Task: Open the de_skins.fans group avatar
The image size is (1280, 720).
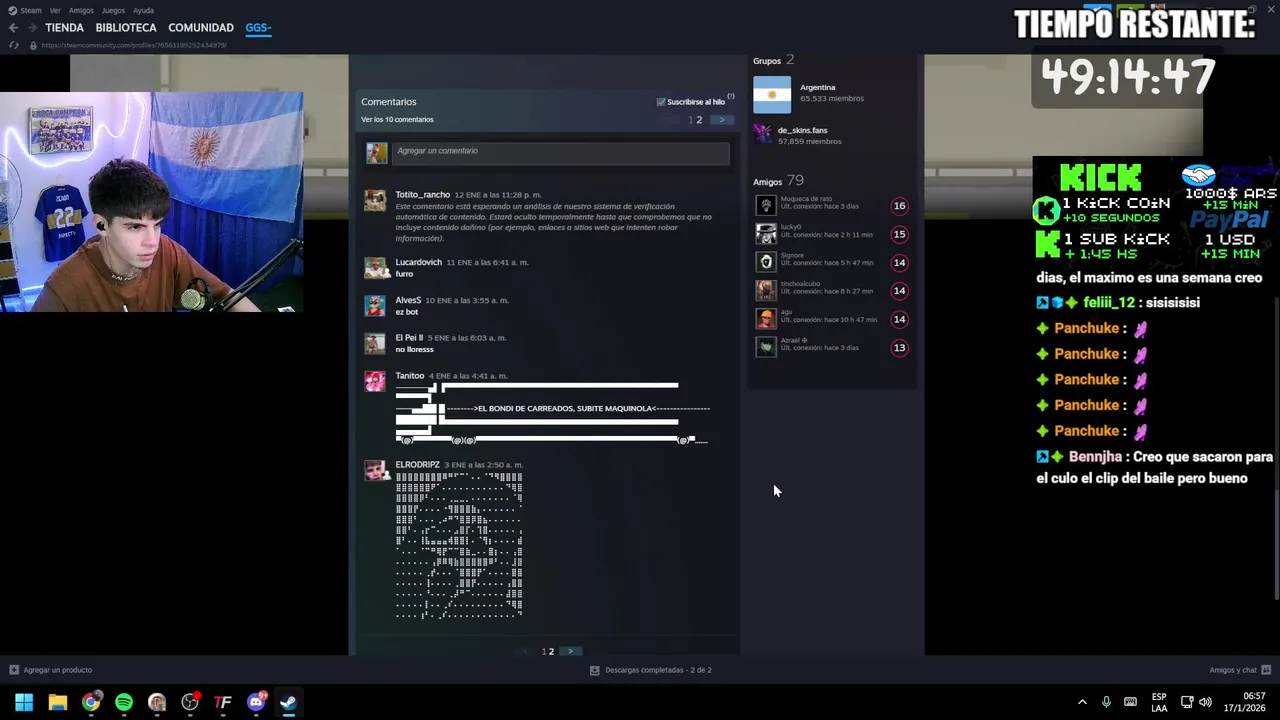Action: click(x=762, y=133)
